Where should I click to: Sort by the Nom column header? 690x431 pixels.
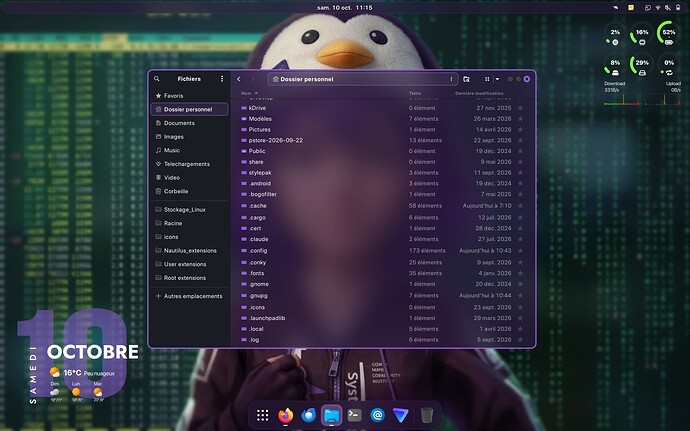pyautogui.click(x=249, y=93)
